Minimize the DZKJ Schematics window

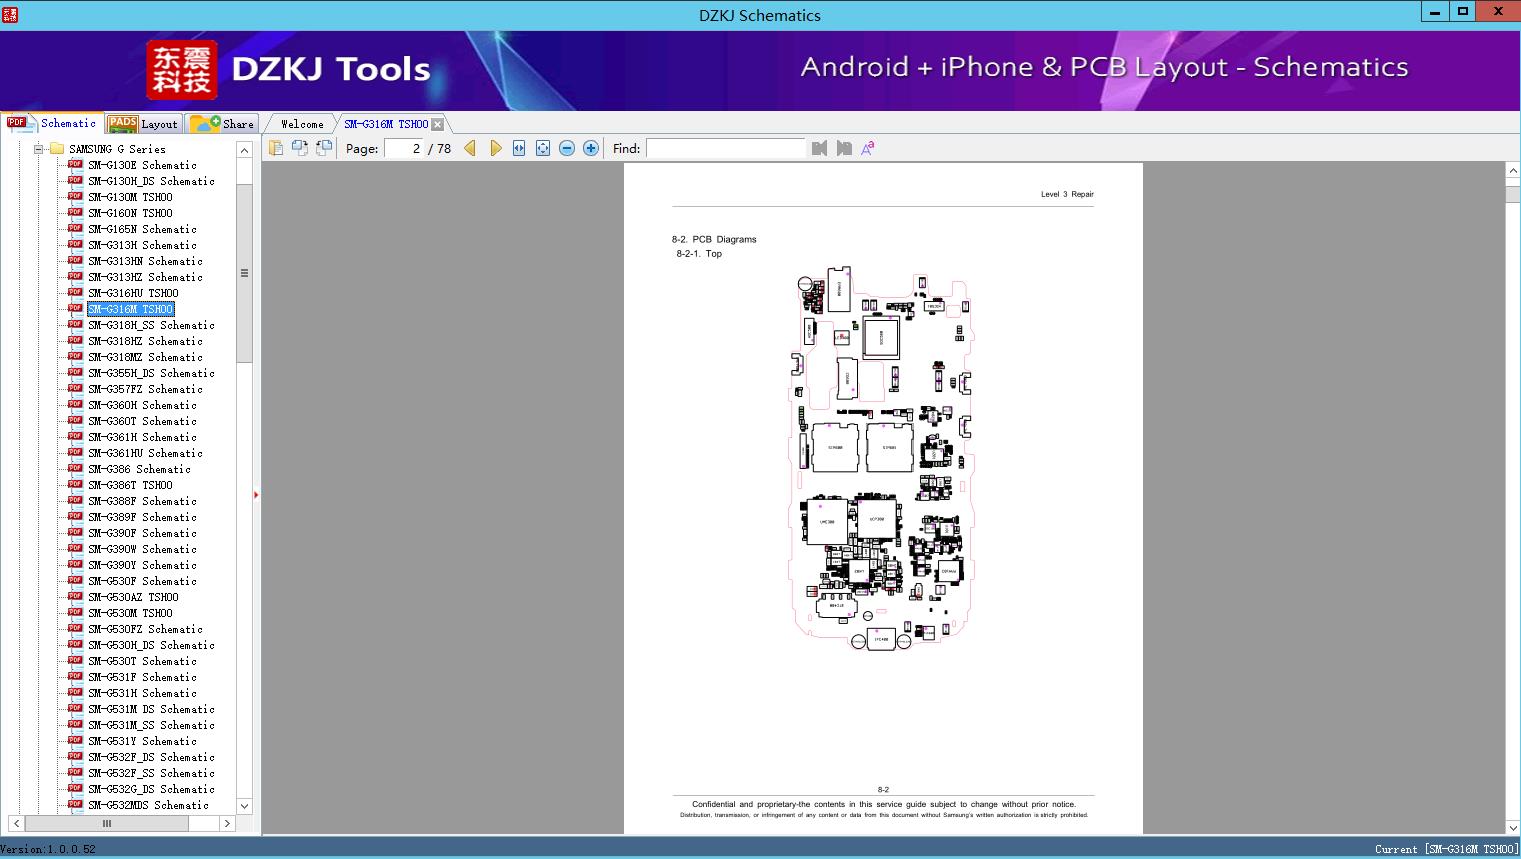1436,12
